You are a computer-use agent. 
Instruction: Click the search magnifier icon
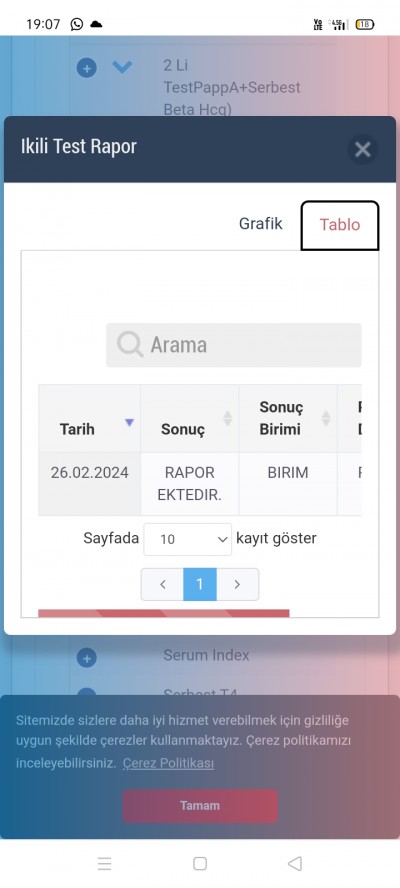click(x=130, y=344)
